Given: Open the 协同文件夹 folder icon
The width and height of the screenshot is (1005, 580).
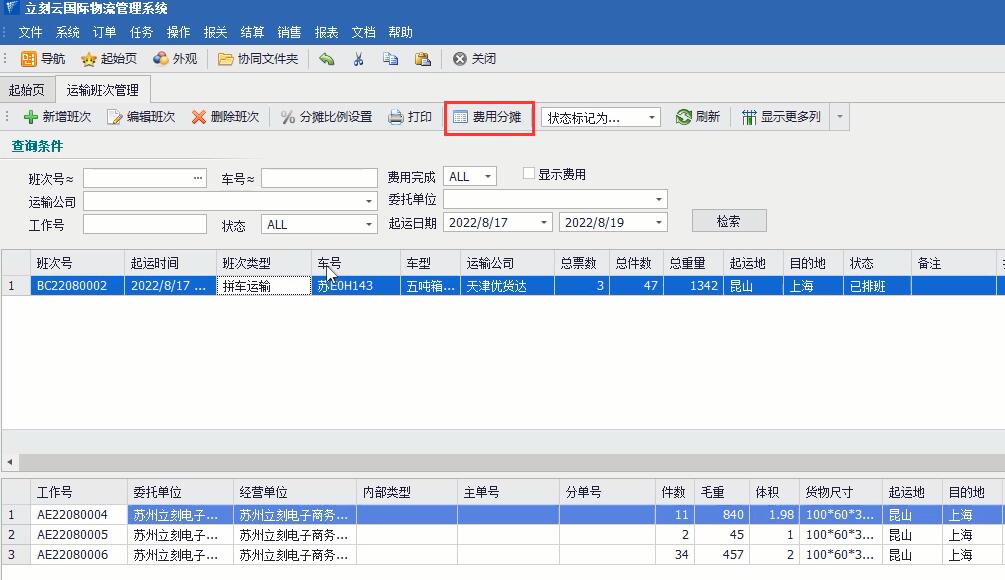Looking at the screenshot, I should 226,59.
